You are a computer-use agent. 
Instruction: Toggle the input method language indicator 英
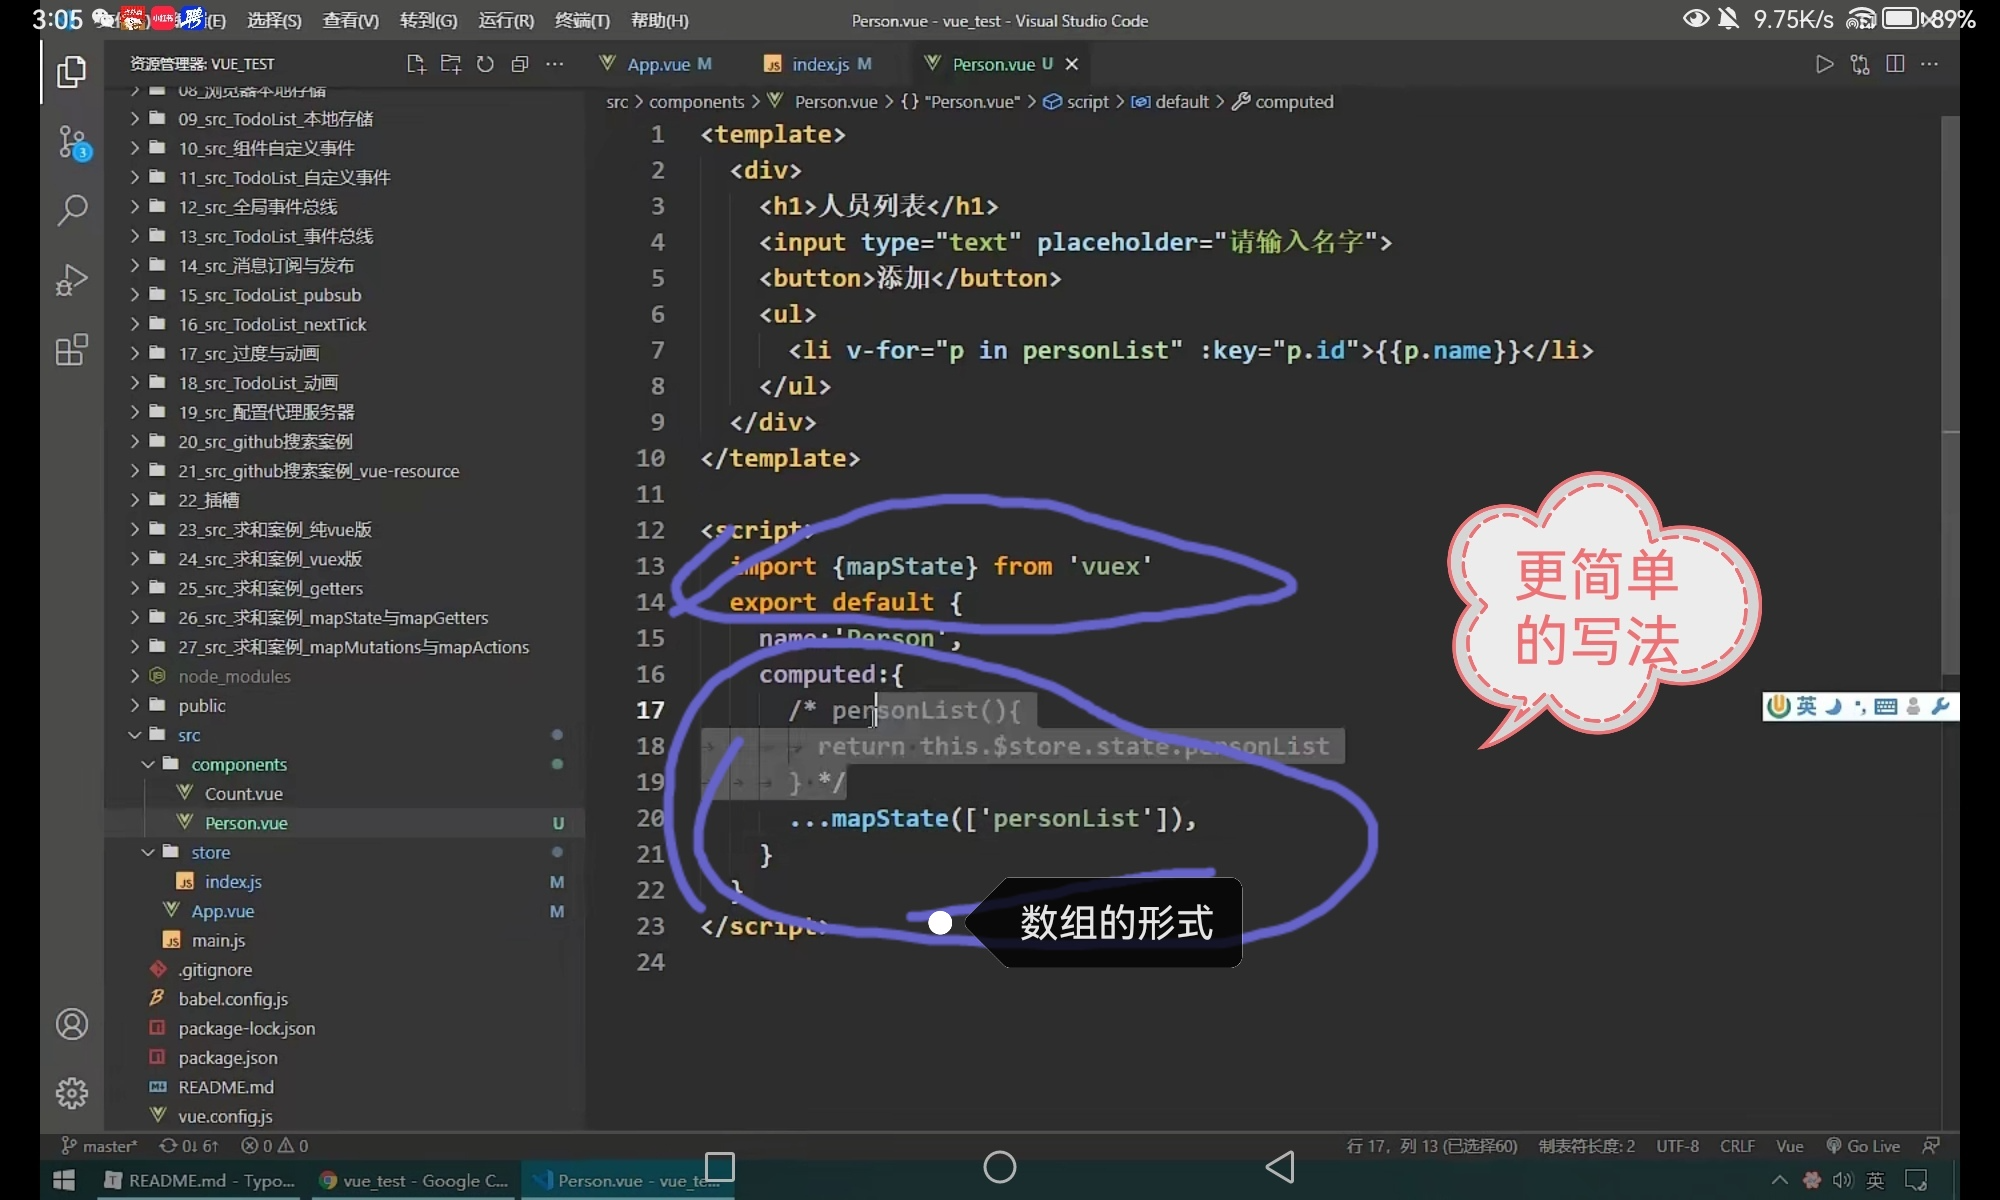tap(1806, 706)
